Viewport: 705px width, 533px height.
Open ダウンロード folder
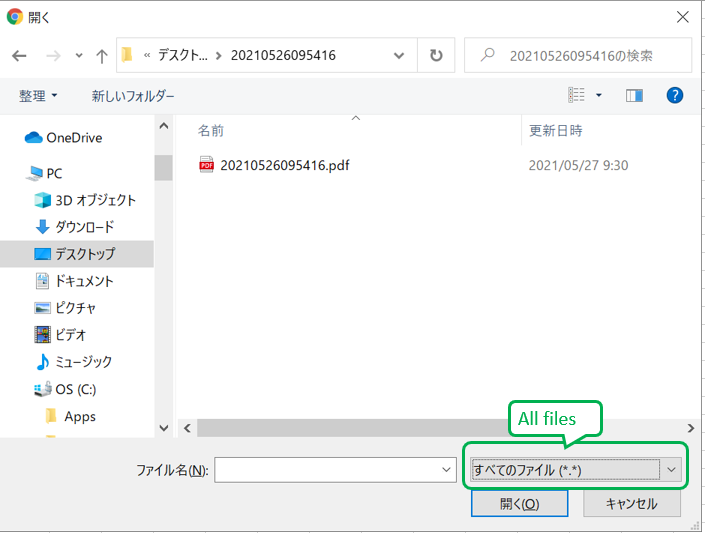tap(75, 227)
